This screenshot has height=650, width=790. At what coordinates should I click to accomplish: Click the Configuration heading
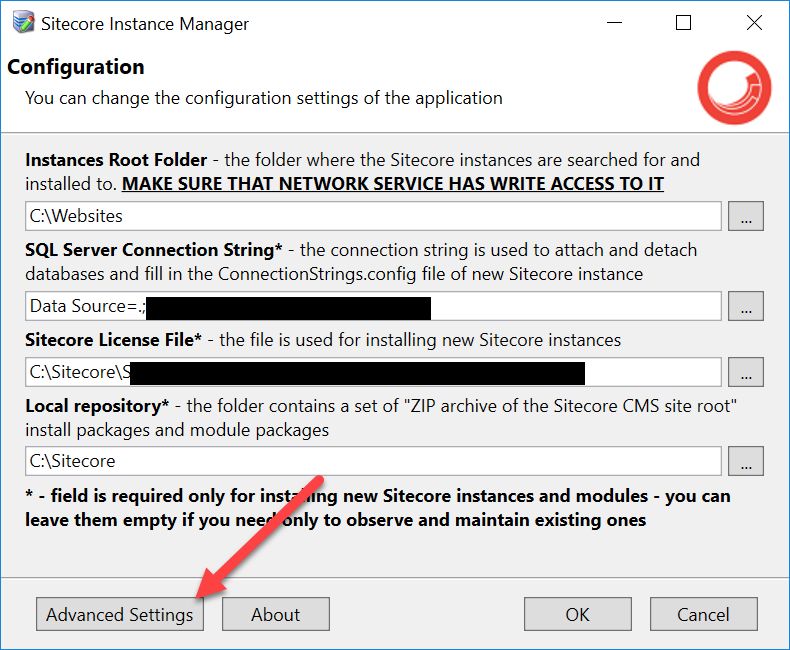click(x=76, y=67)
